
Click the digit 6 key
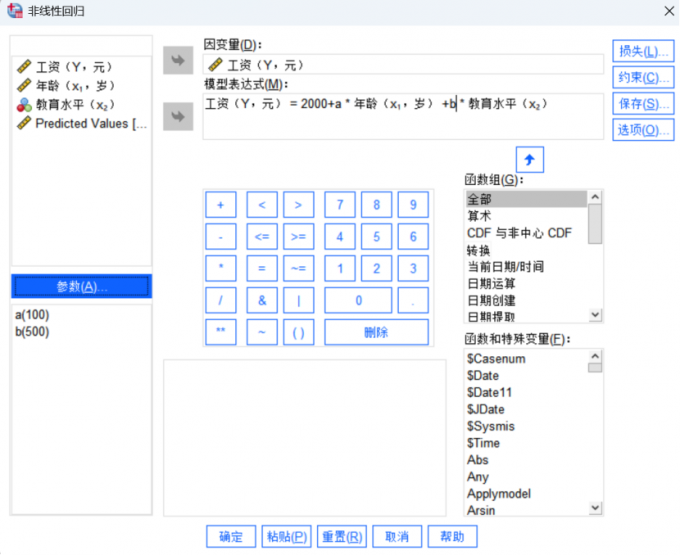tap(413, 237)
